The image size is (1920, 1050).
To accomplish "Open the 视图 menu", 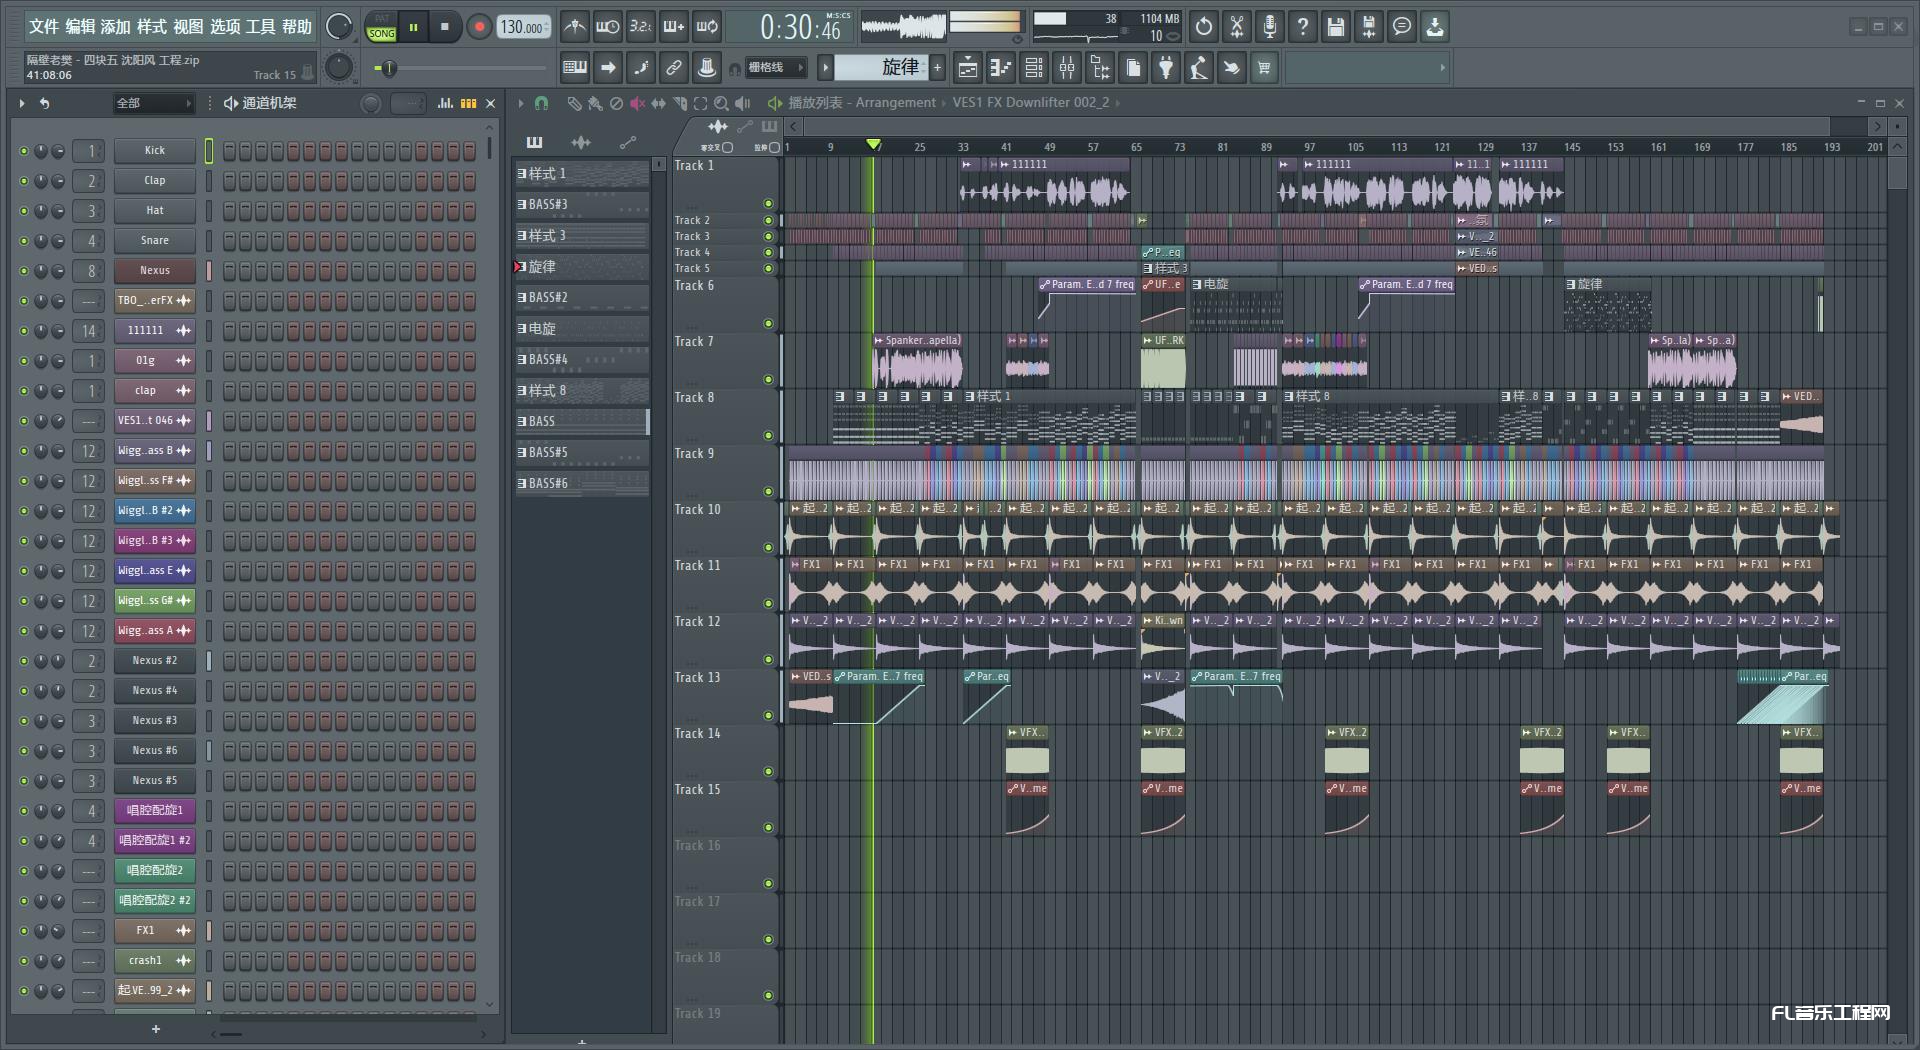I will (x=188, y=27).
